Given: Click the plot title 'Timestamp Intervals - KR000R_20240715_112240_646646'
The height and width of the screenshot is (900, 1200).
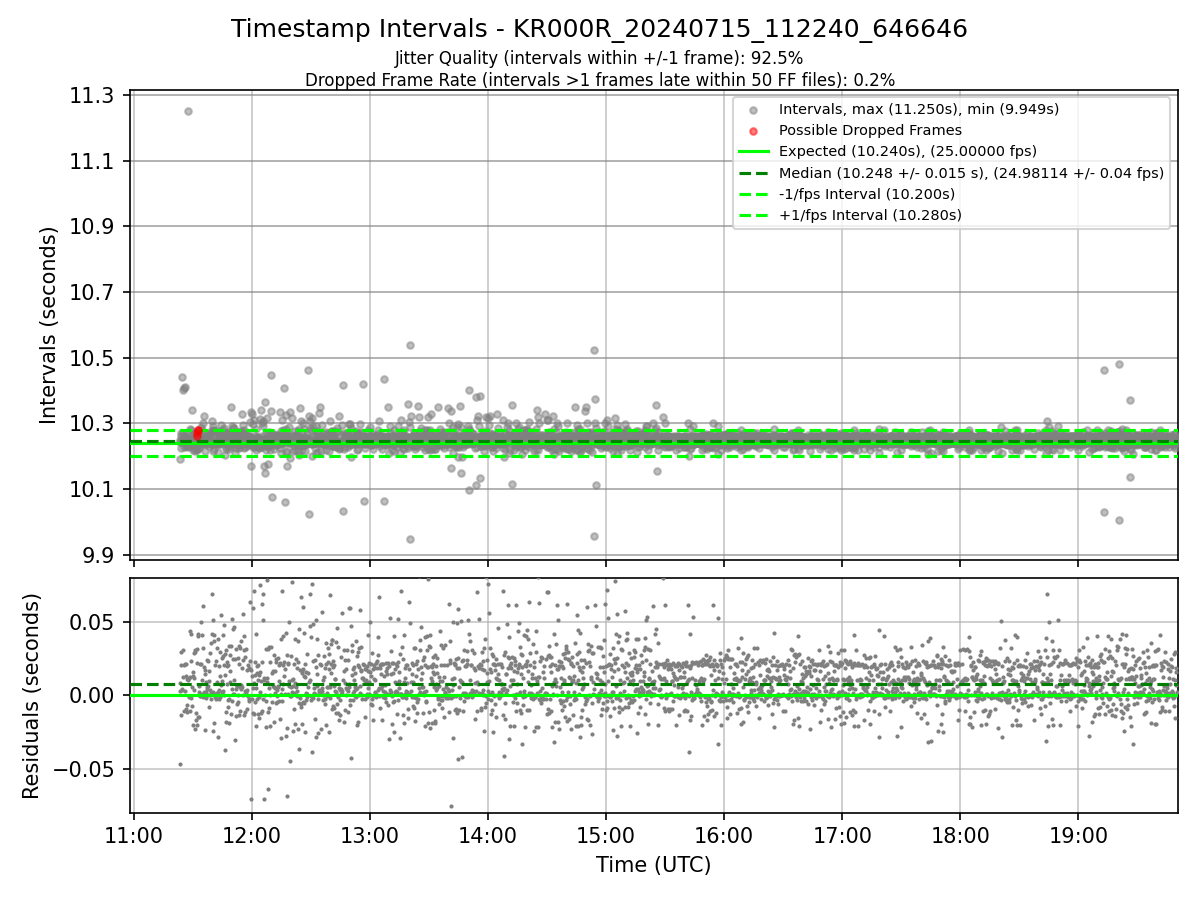Looking at the screenshot, I should coord(599,29).
